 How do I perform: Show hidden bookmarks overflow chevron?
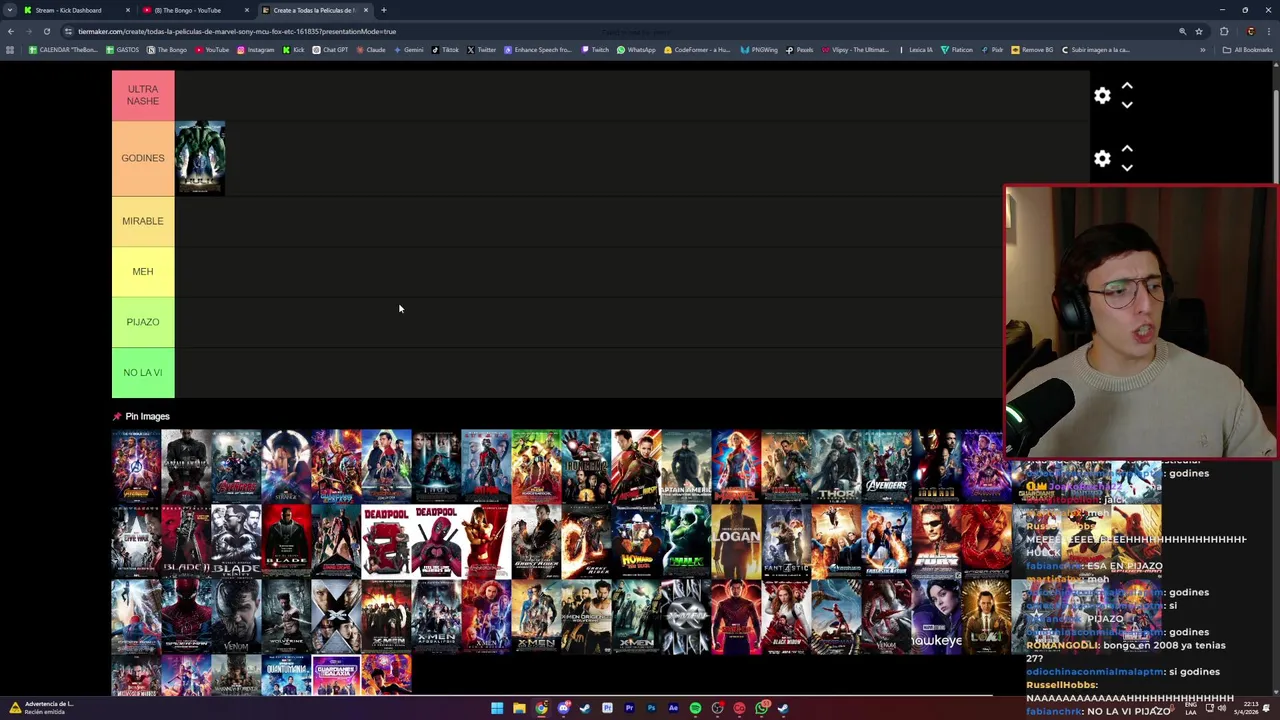1202,50
